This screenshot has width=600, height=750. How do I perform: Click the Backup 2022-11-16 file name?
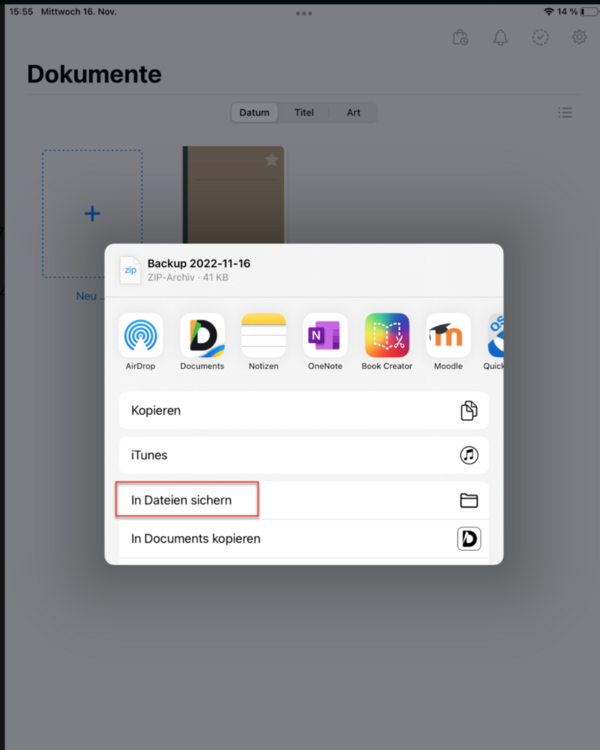(199, 264)
